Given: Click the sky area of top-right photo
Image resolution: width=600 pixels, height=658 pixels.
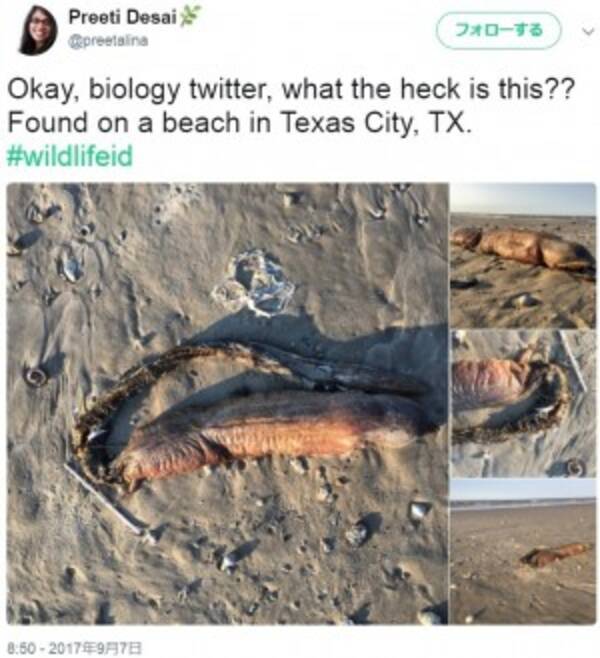Looking at the screenshot, I should 524,199.
